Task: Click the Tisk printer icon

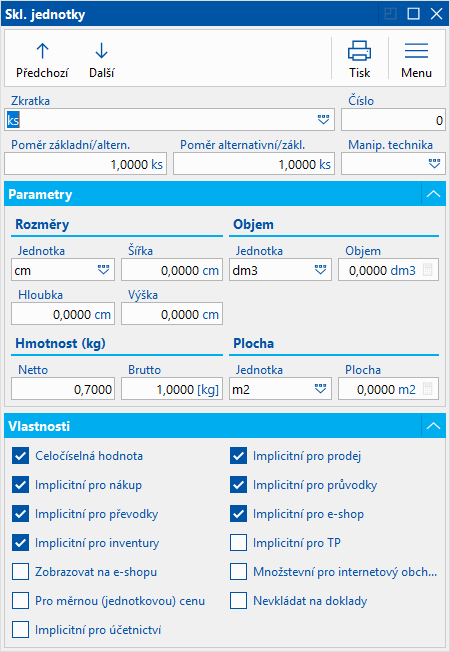Action: [x=359, y=51]
